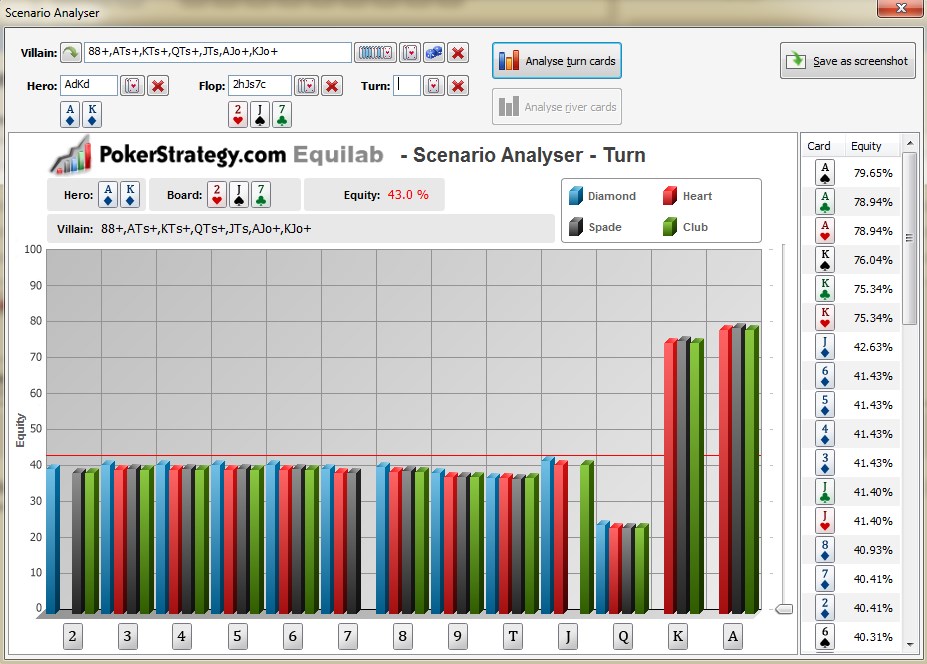Open the Flop card selector dropdown

pyautogui.click(x=305, y=85)
